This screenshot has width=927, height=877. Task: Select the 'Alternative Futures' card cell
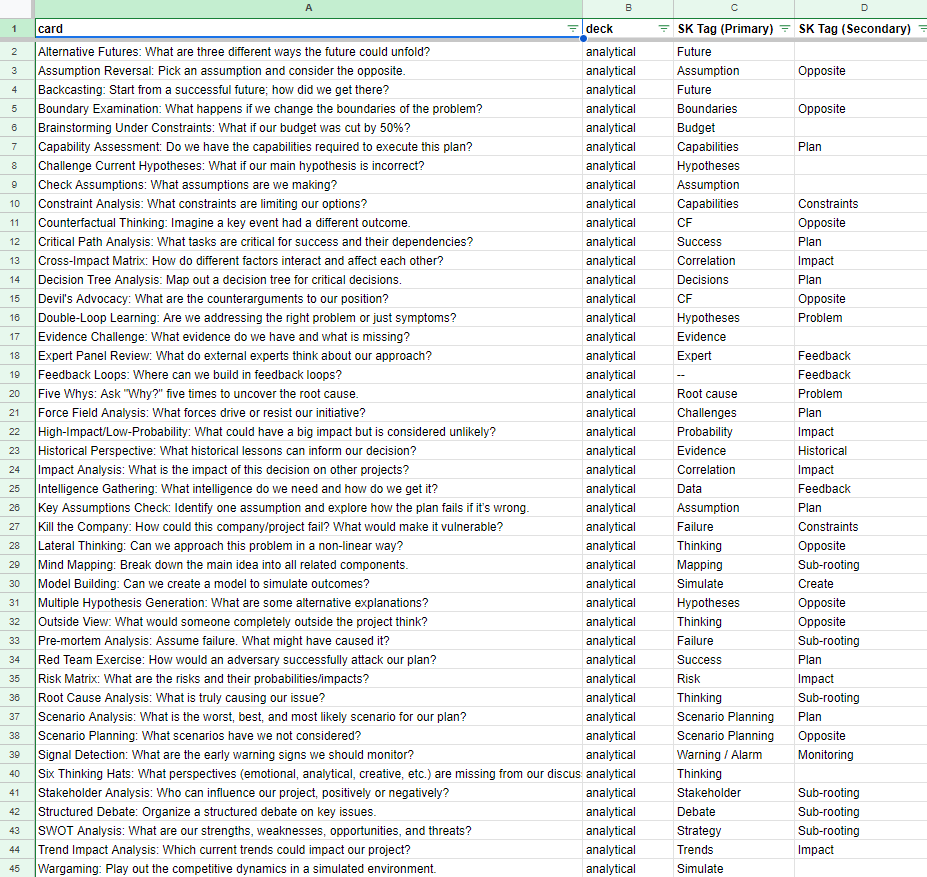(309, 51)
